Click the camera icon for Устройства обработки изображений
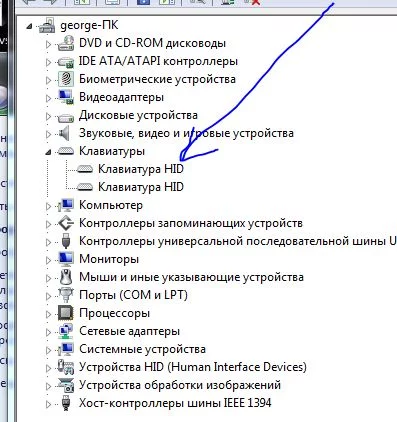The image size is (397, 422). pyautogui.click(x=66, y=385)
